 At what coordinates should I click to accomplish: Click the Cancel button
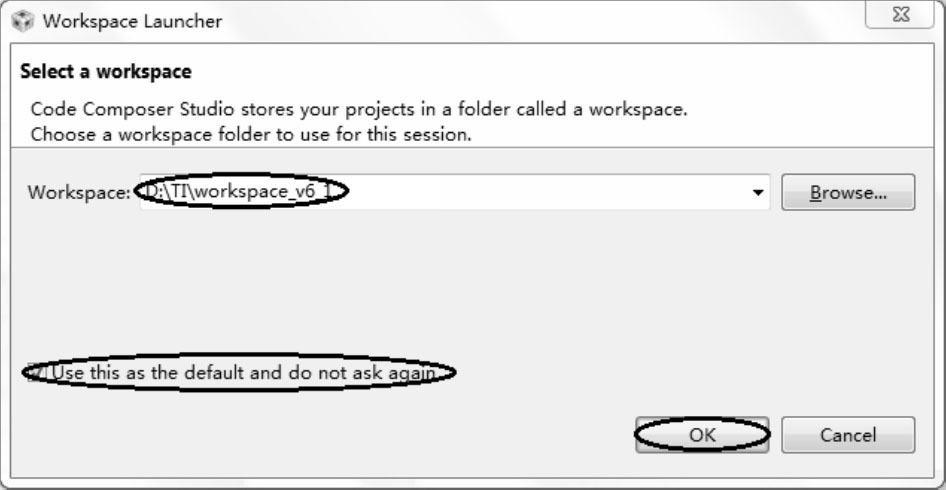(x=848, y=435)
